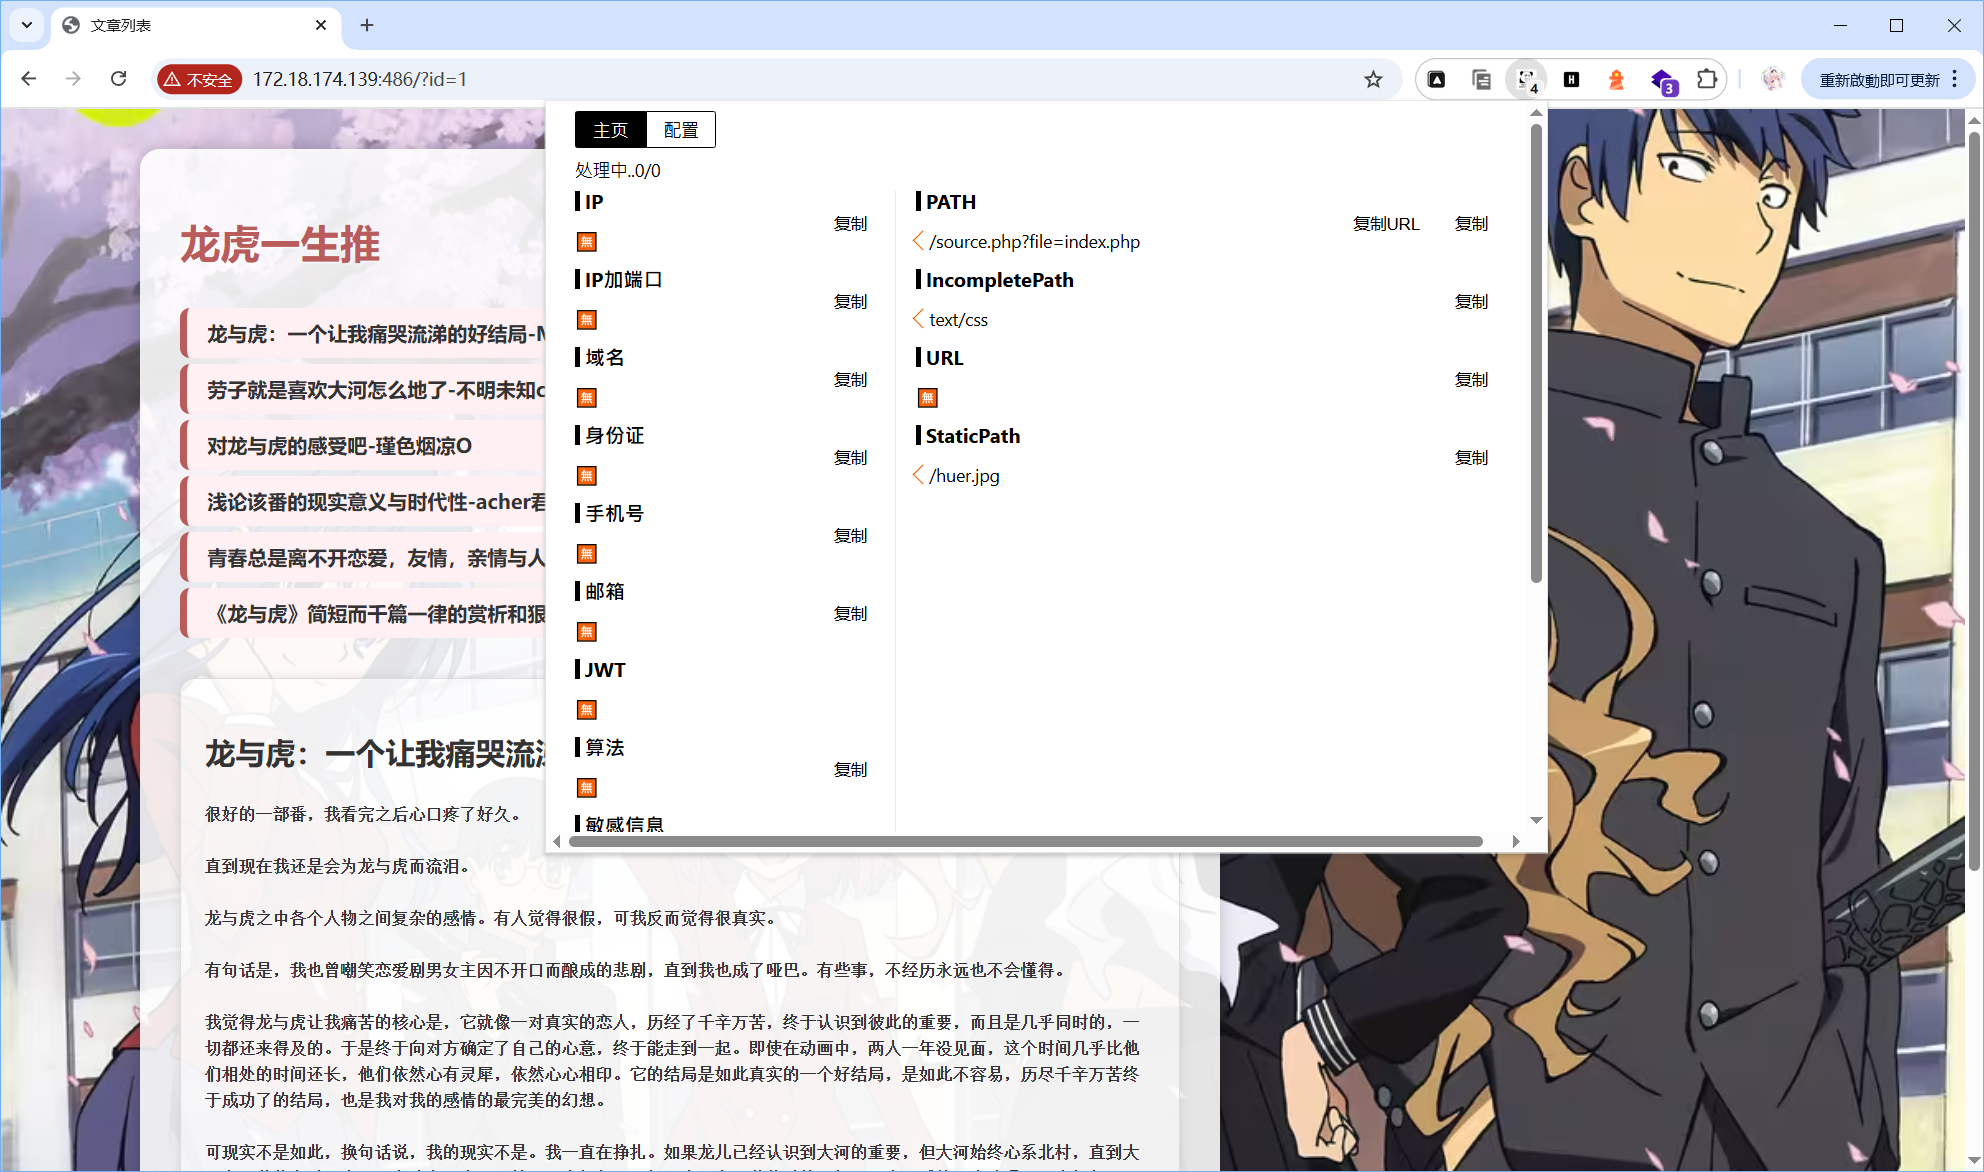Click the 无 icon under URL heading
This screenshot has height=1172, width=1984.
tap(928, 398)
